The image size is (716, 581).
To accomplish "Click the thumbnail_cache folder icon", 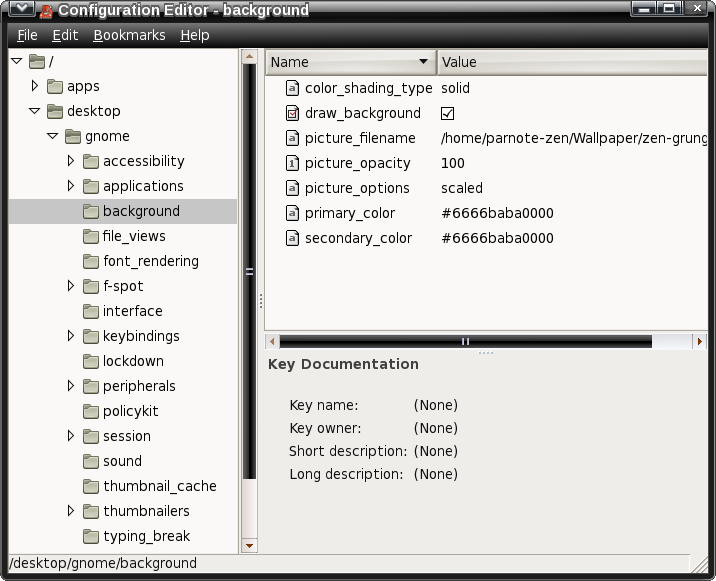I will click(91, 486).
